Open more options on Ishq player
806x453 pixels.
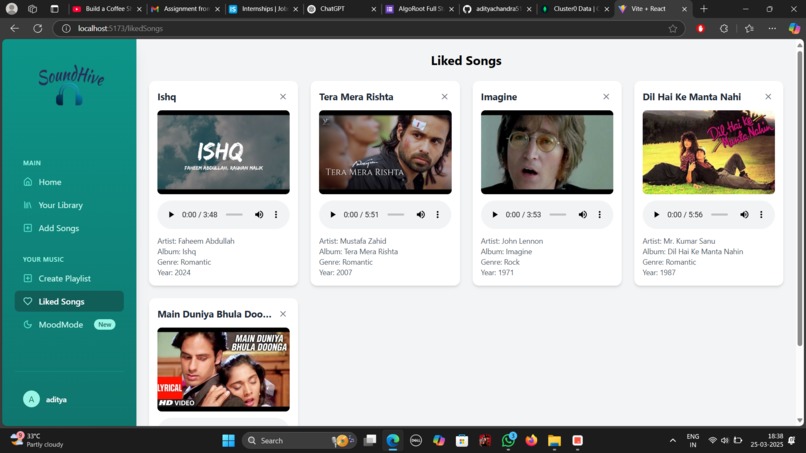tap(276, 214)
